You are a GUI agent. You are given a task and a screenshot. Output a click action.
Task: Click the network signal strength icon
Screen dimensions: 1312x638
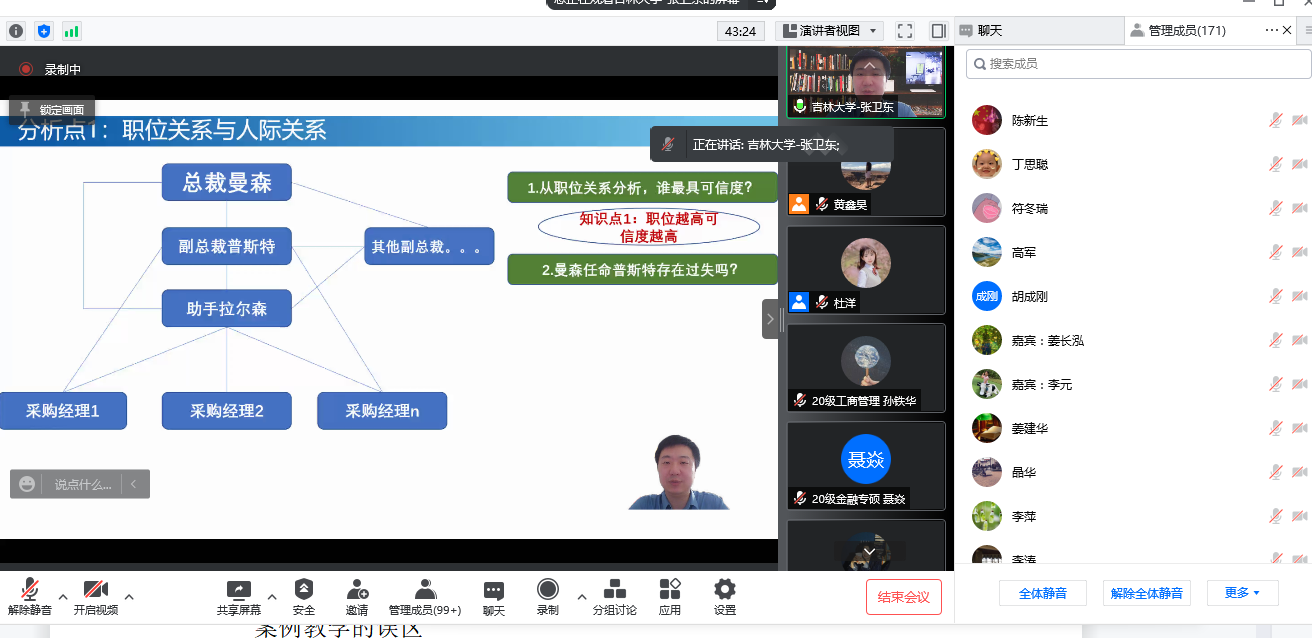[x=72, y=31]
